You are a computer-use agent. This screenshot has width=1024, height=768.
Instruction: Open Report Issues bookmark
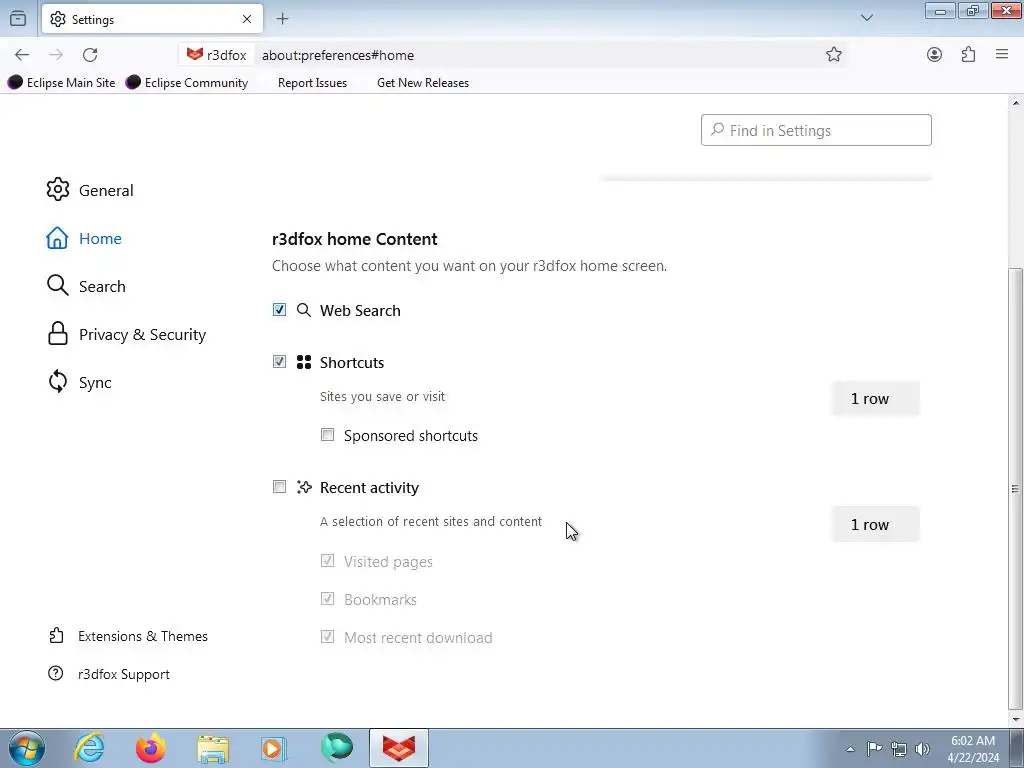click(312, 82)
